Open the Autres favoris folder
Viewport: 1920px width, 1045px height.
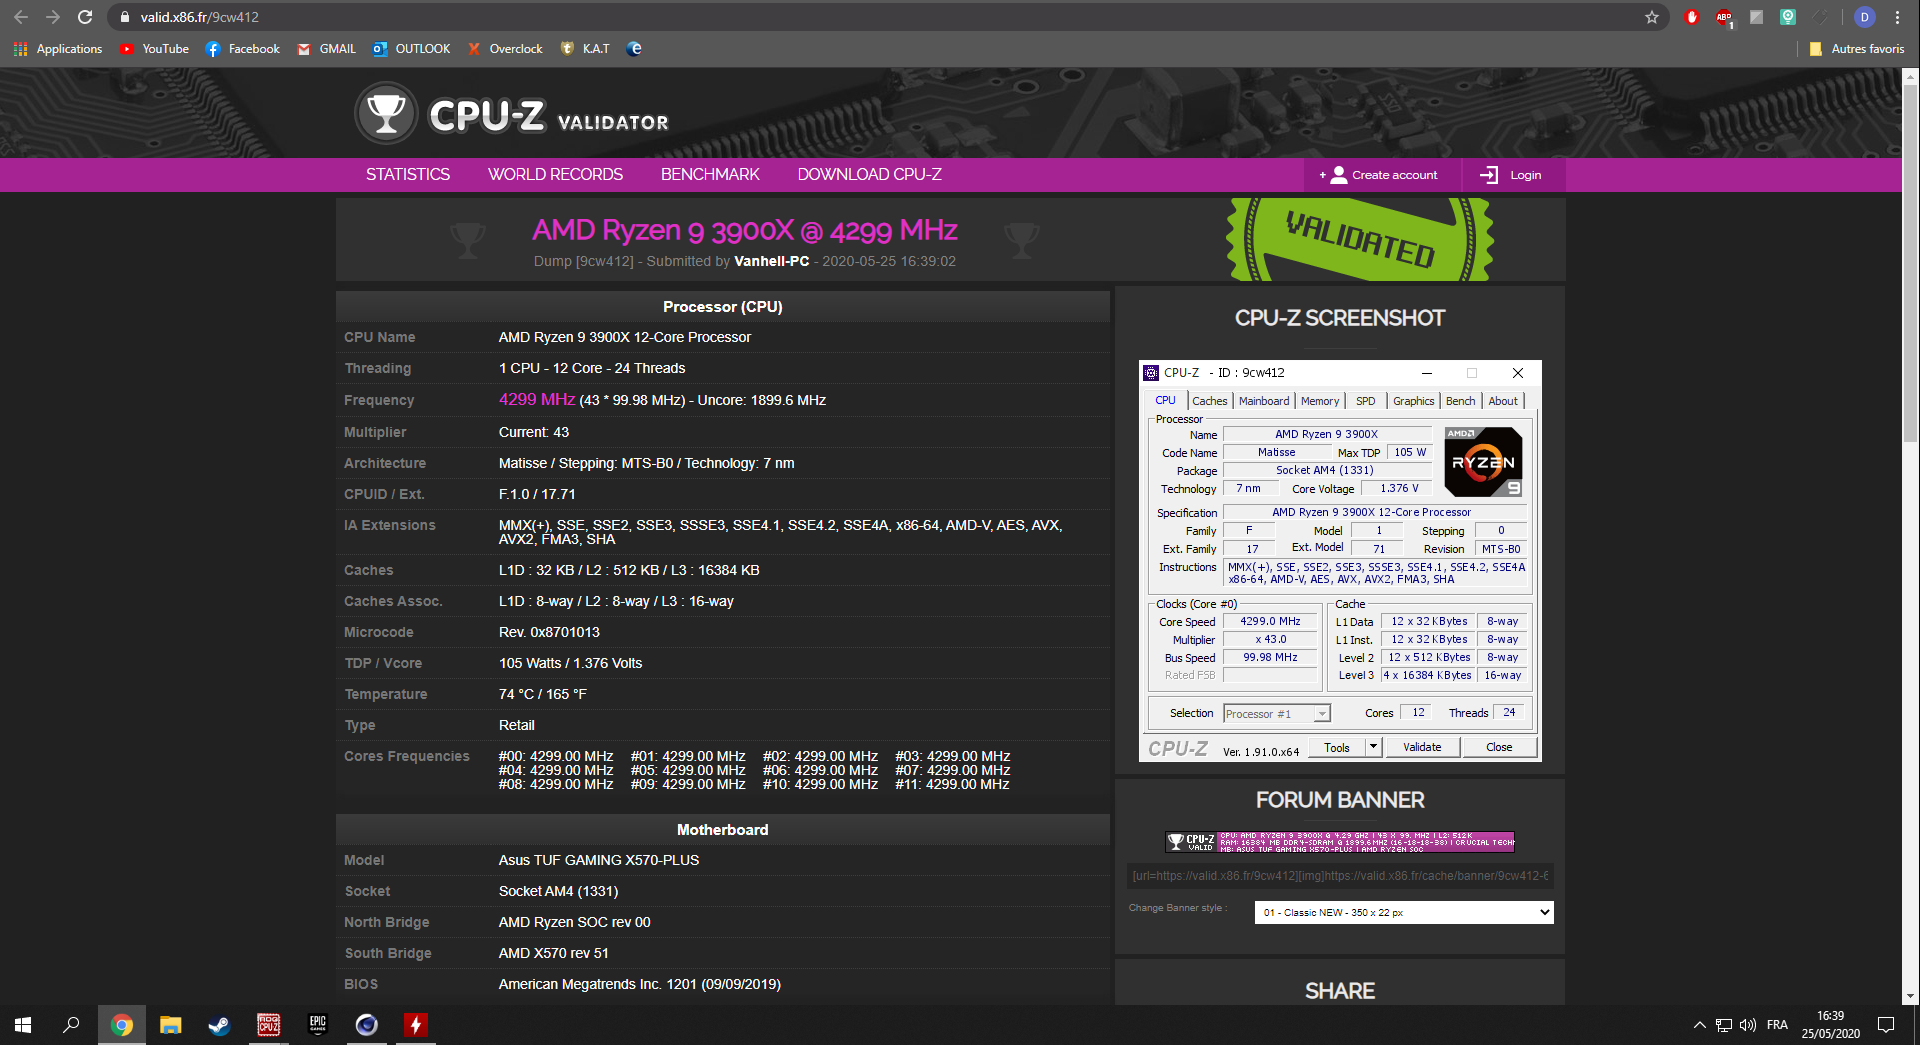pyautogui.click(x=1857, y=49)
